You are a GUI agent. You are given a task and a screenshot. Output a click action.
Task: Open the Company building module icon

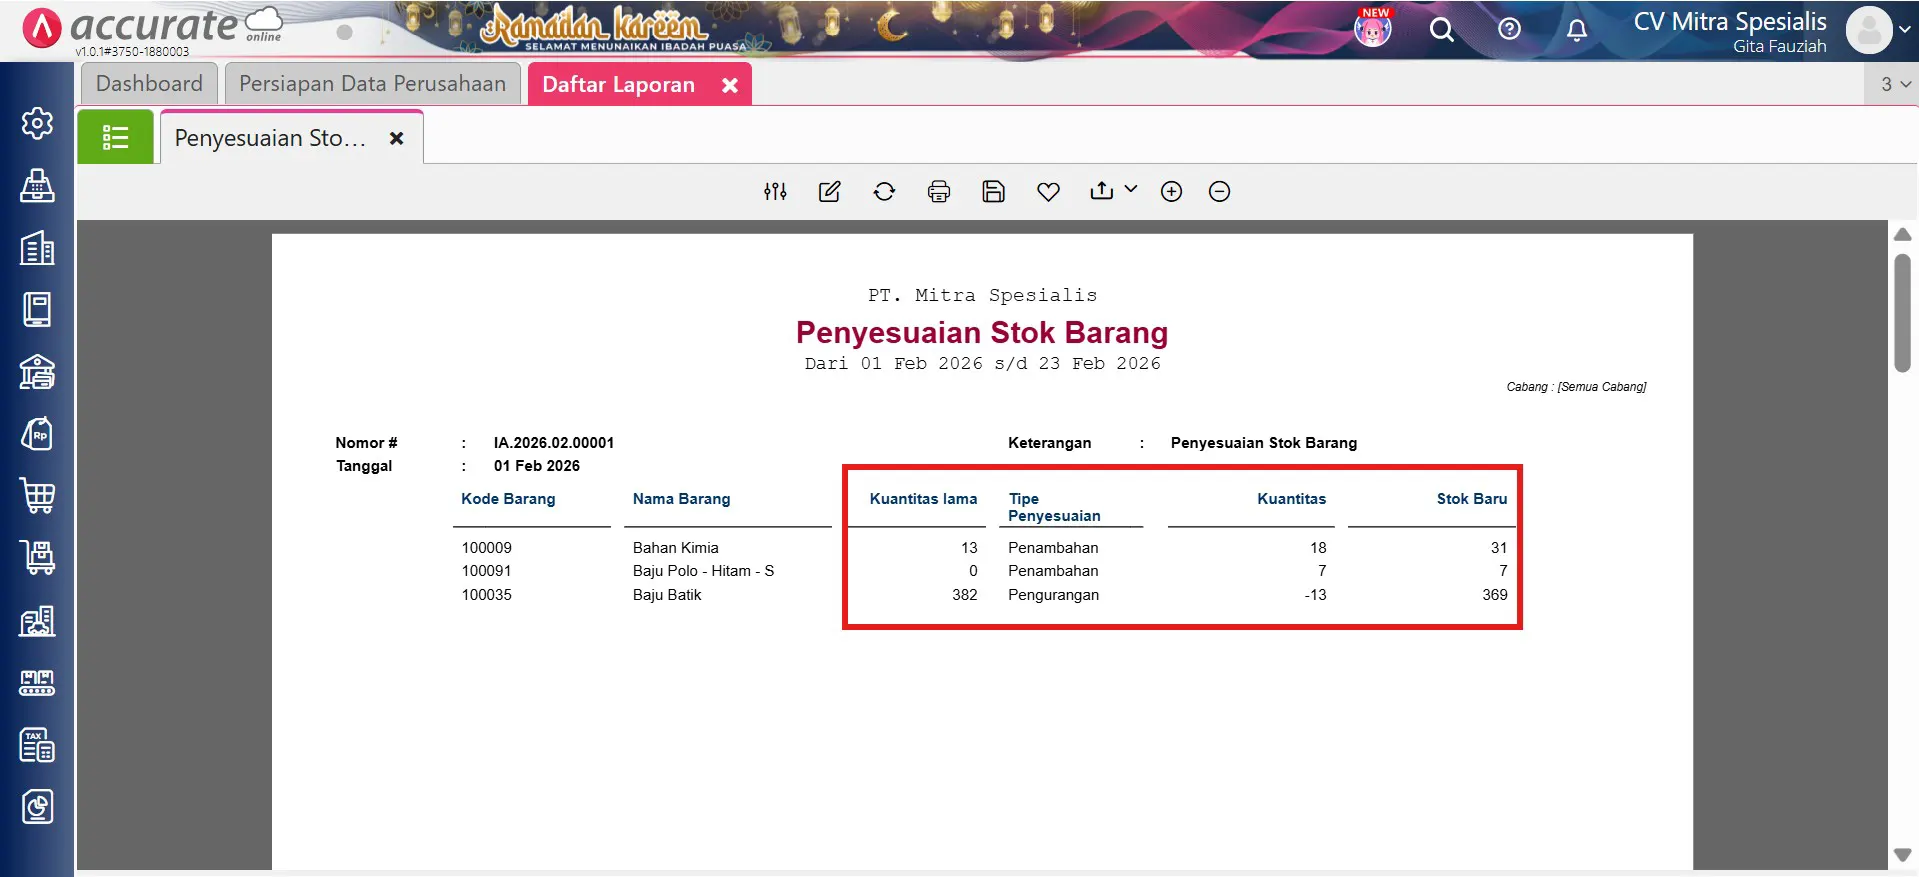(37, 248)
